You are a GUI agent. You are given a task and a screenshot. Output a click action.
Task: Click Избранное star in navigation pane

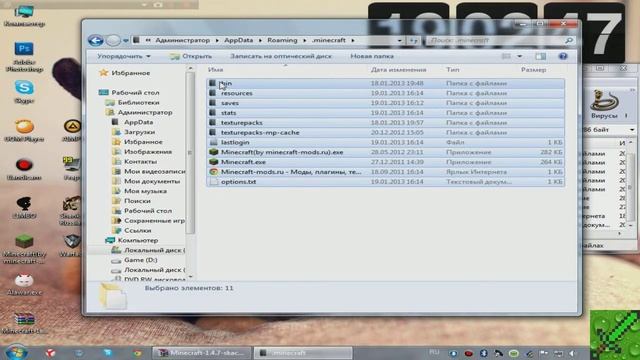104,73
